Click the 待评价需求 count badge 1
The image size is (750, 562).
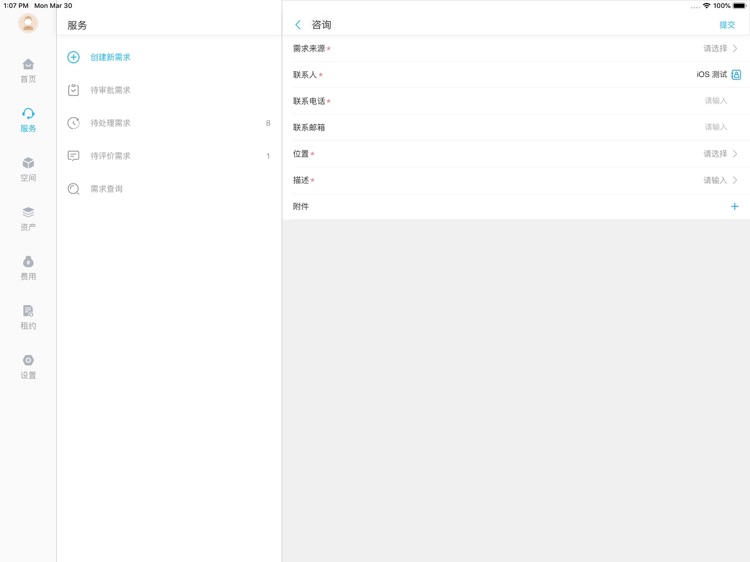coord(268,156)
